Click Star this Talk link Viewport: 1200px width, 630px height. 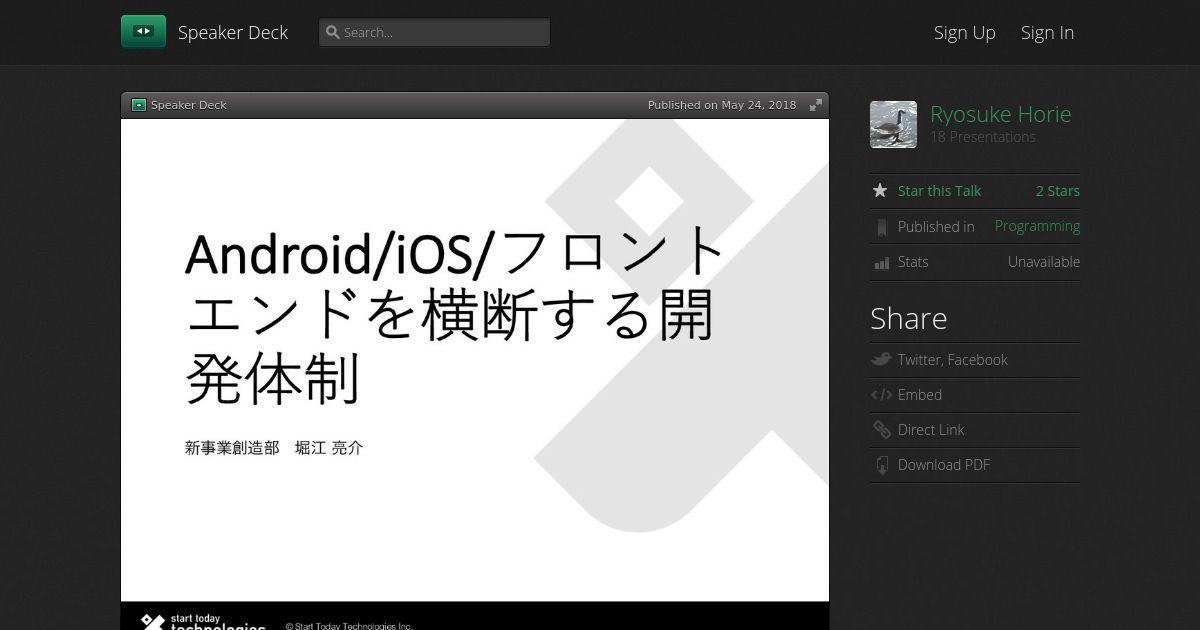point(939,191)
